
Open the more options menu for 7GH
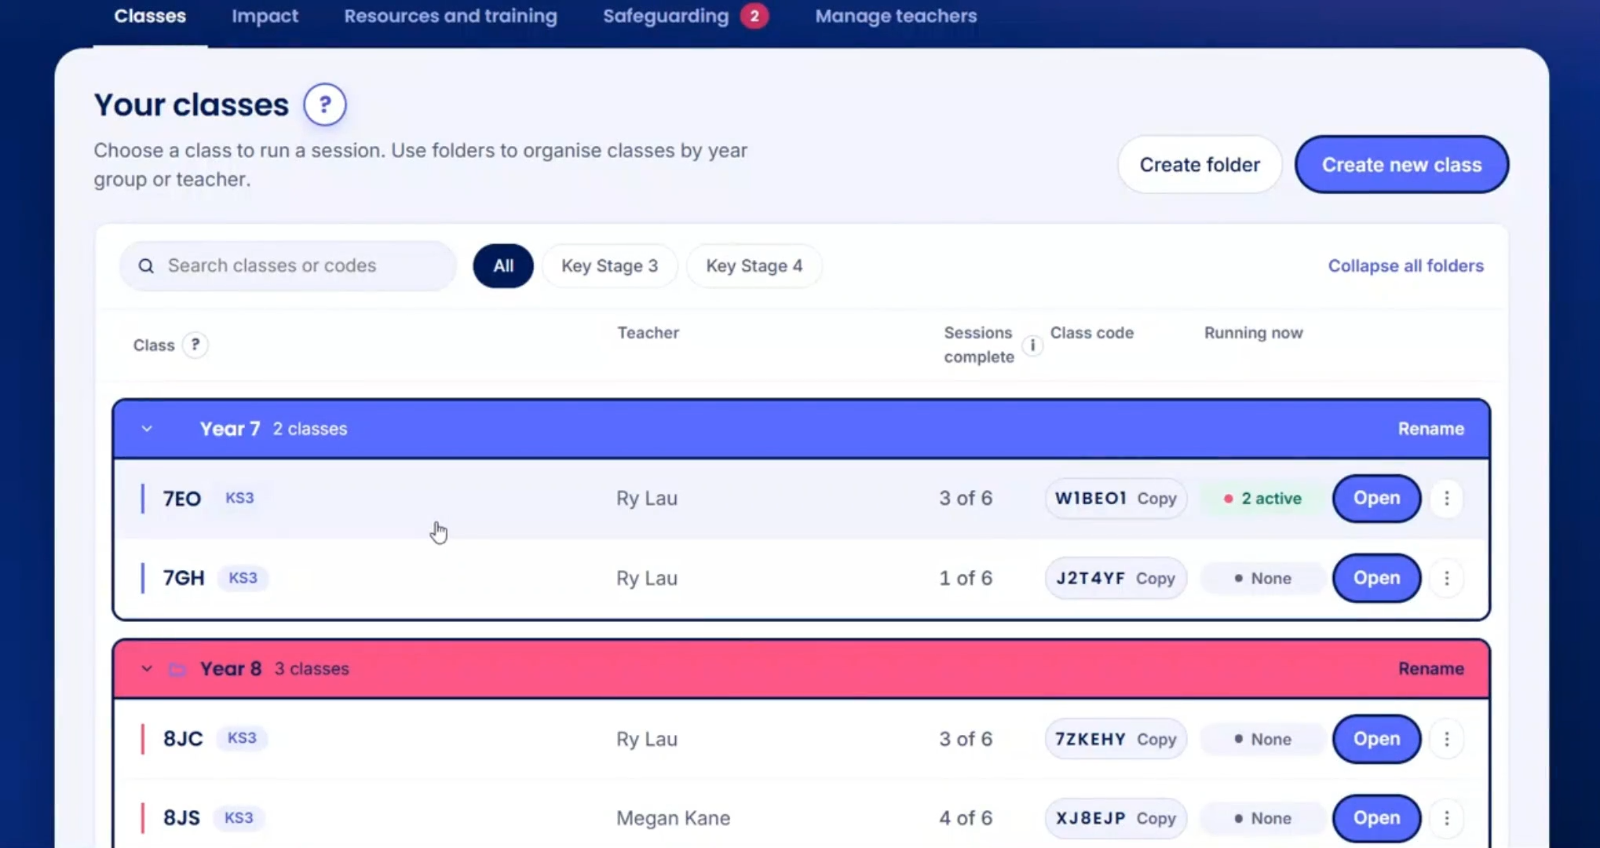pos(1446,578)
